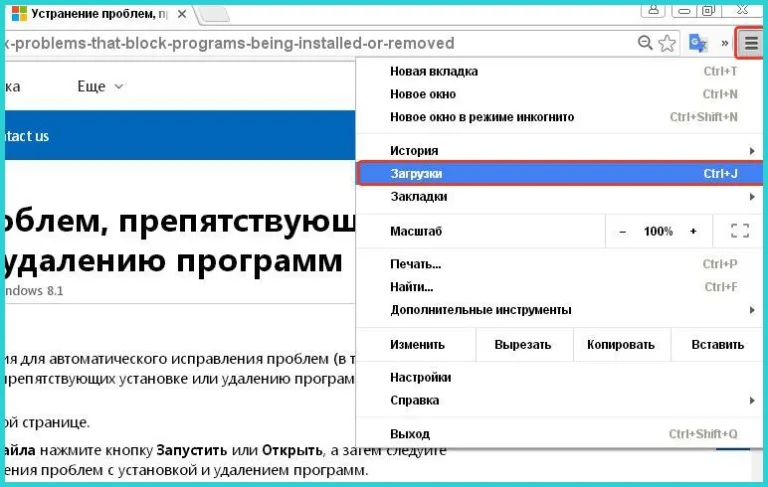Click the Вставить button

717,345
